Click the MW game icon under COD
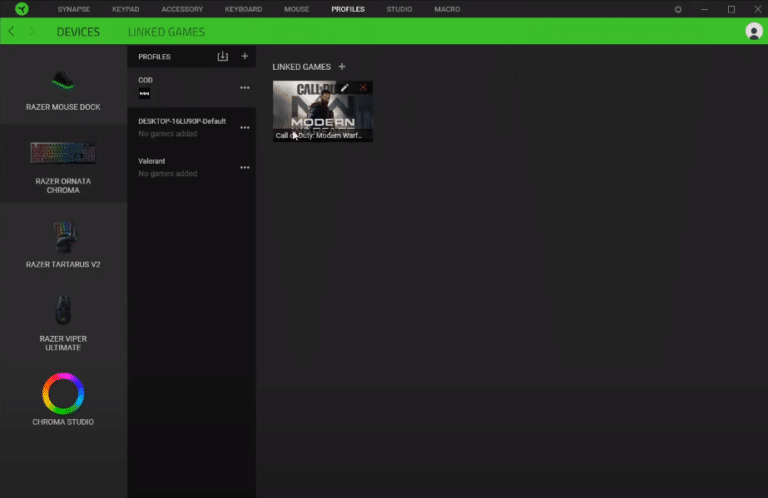The height and width of the screenshot is (498, 768). pyautogui.click(x=144, y=94)
